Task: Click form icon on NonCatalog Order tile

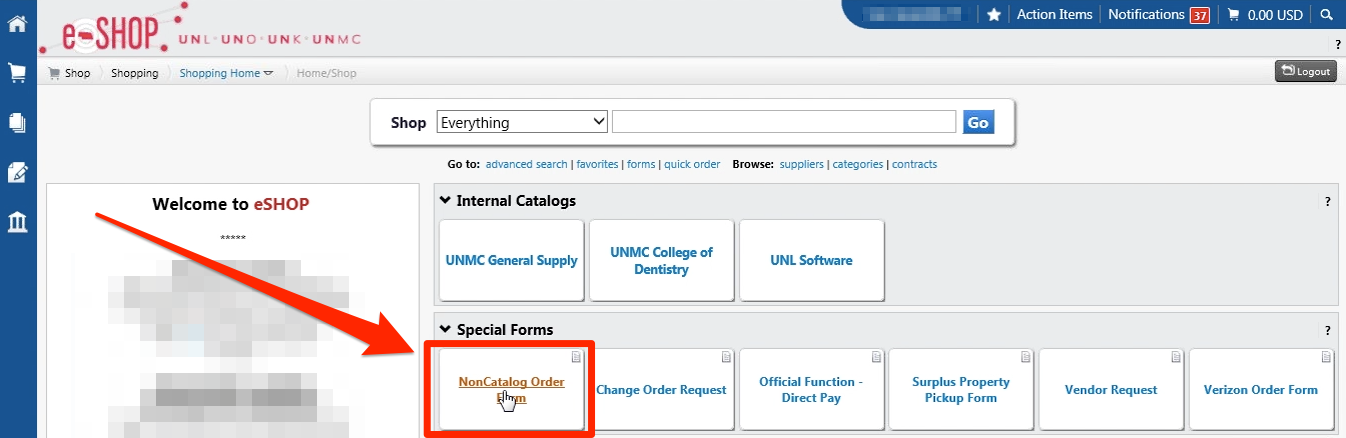Action: (x=575, y=357)
